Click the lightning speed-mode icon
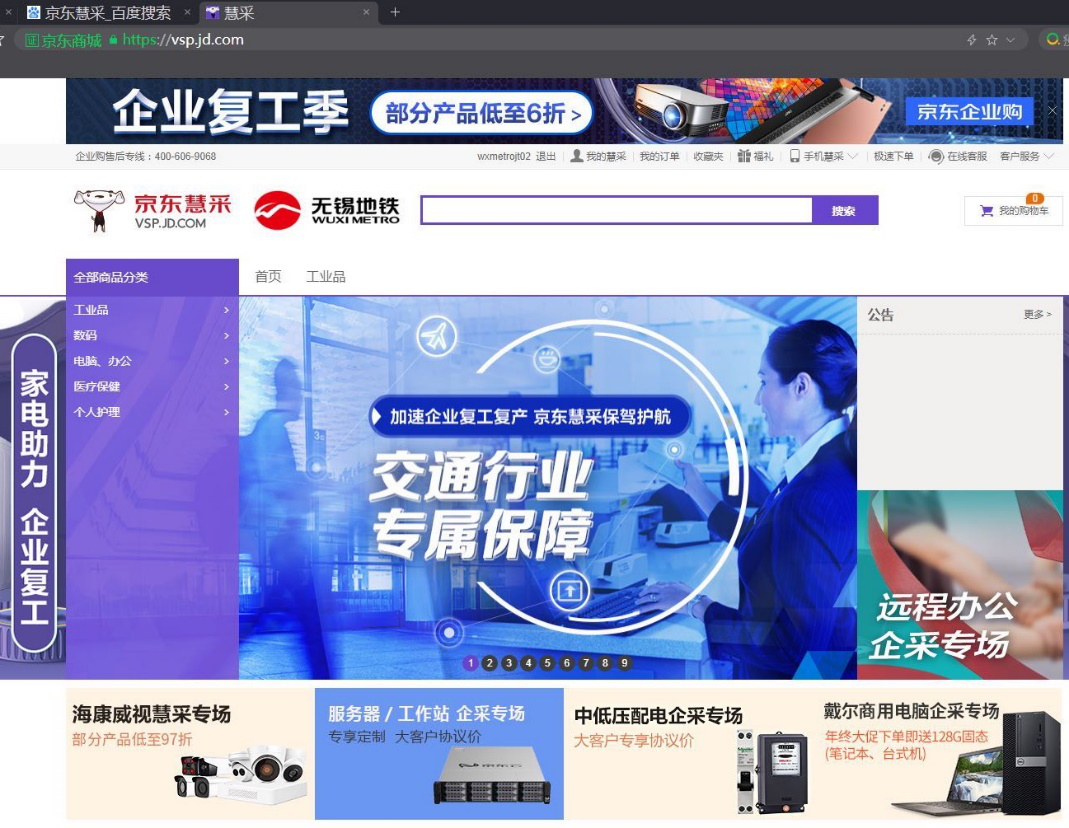Image resolution: width=1069 pixels, height=828 pixels. (x=972, y=40)
